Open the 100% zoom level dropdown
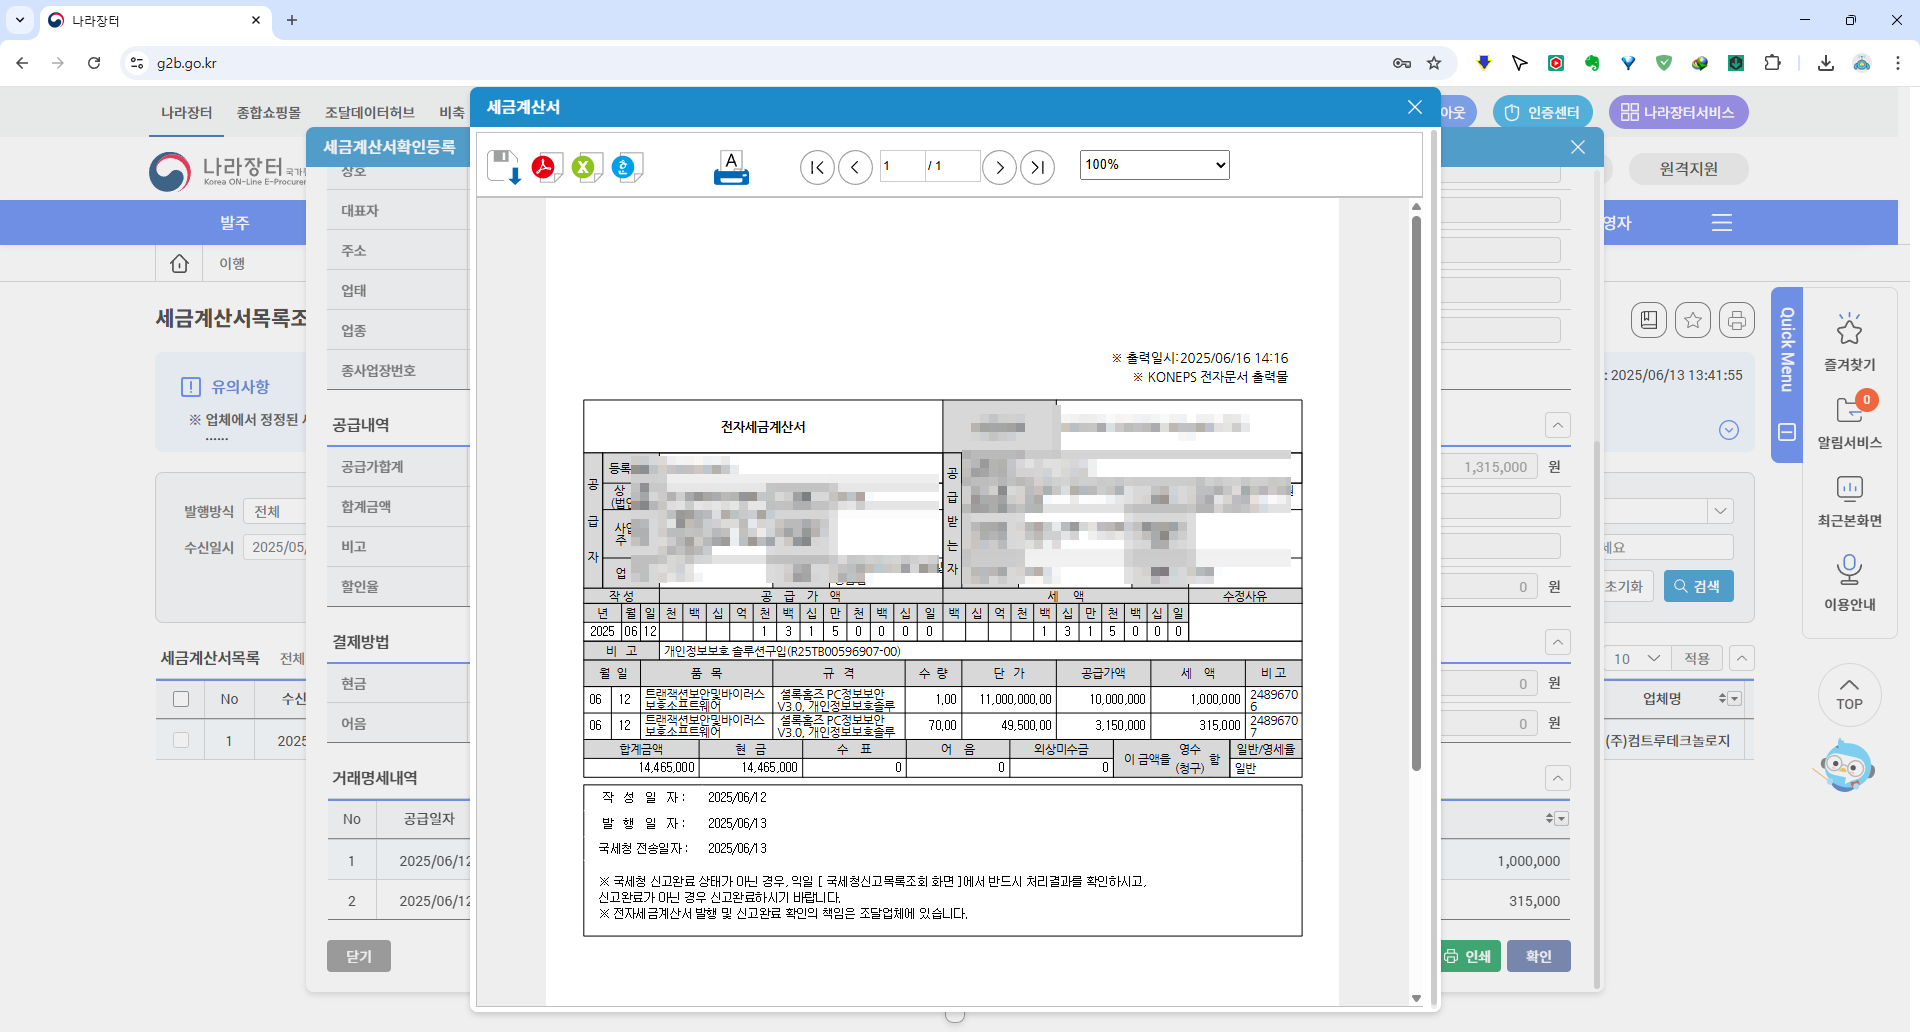This screenshot has height=1032, width=1920. pos(1154,165)
